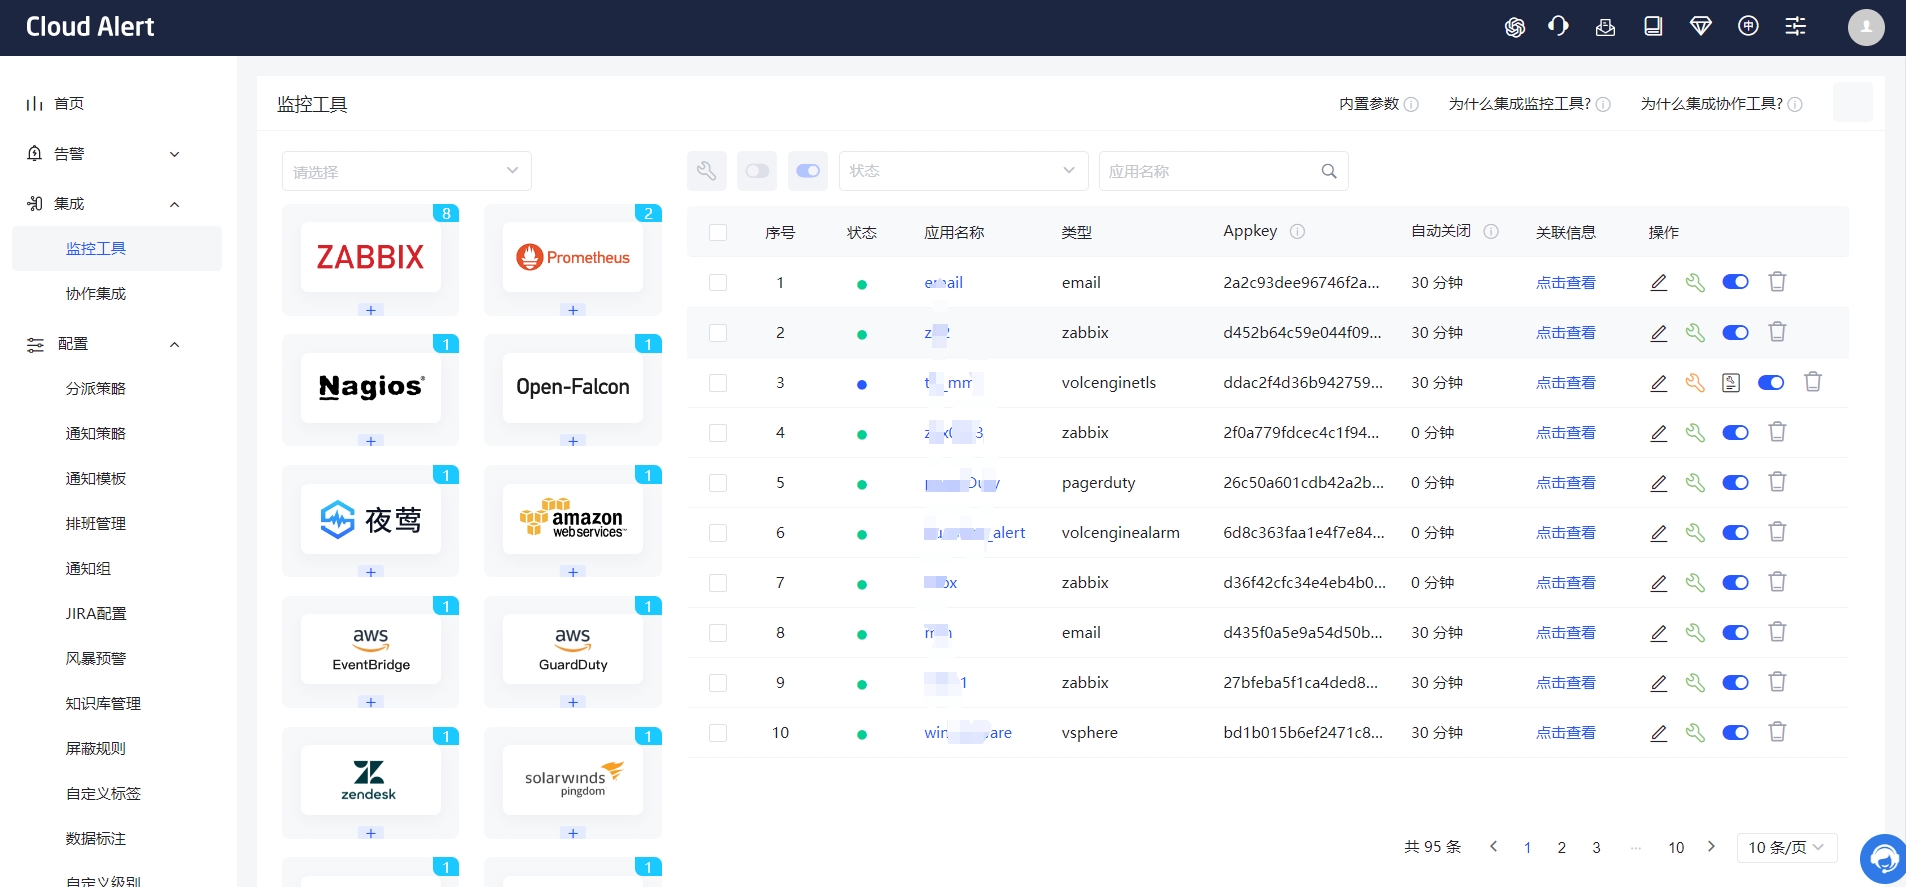Click 点击查看 link in row 4
Image resolution: width=1906 pixels, height=887 pixels.
[1566, 432]
